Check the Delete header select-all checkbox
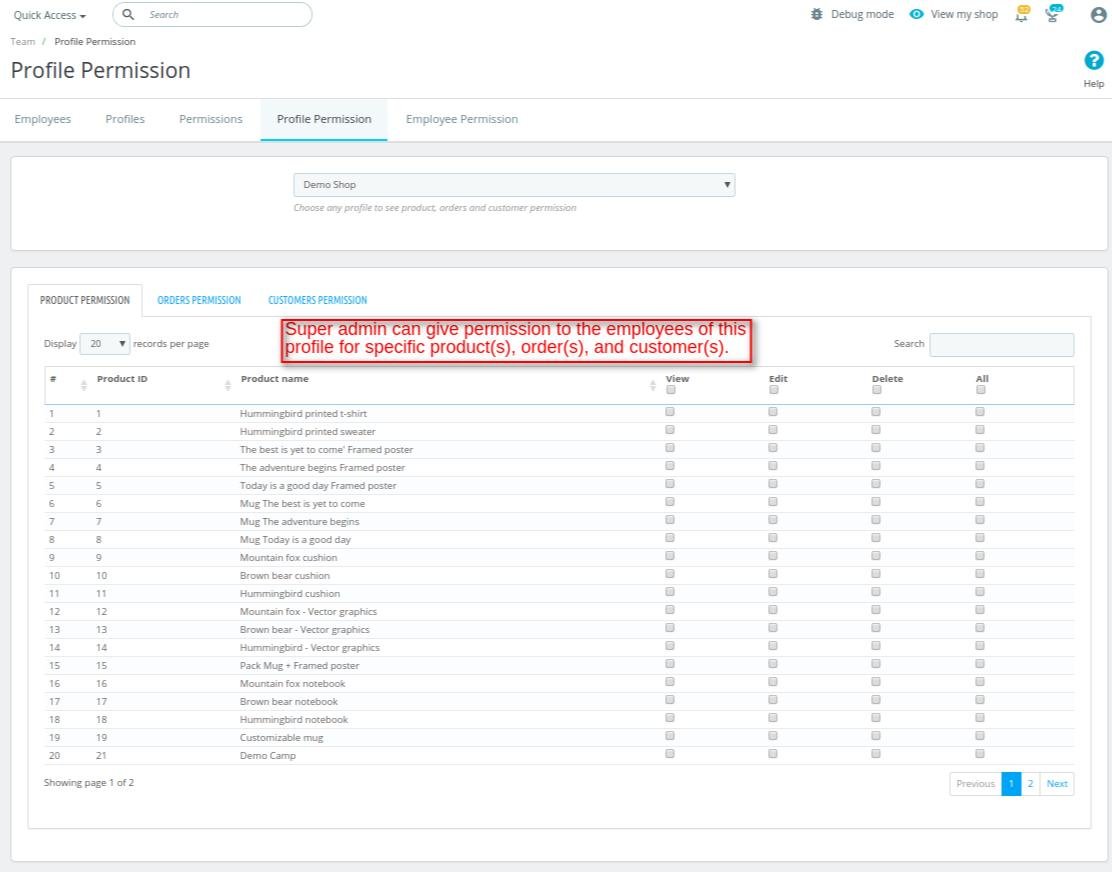 pos(877,390)
